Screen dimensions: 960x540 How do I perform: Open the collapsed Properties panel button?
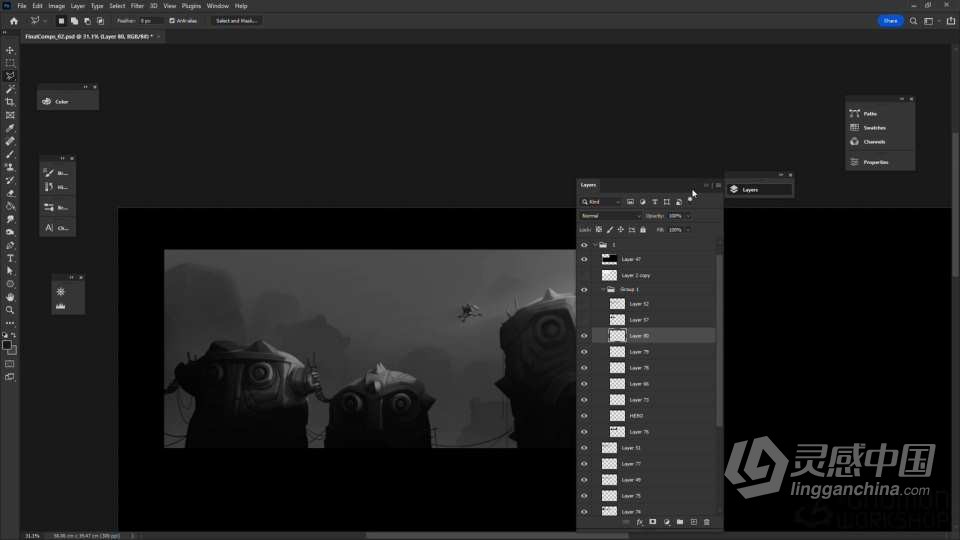coord(880,162)
